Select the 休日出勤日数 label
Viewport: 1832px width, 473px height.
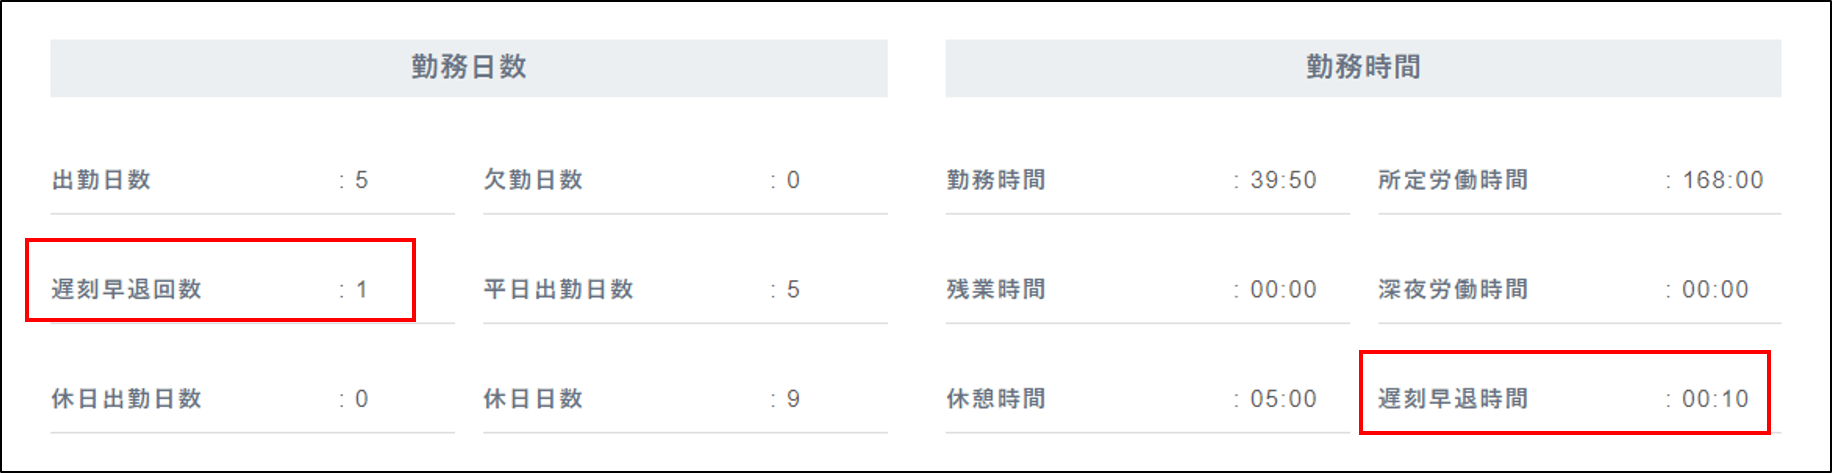point(127,399)
